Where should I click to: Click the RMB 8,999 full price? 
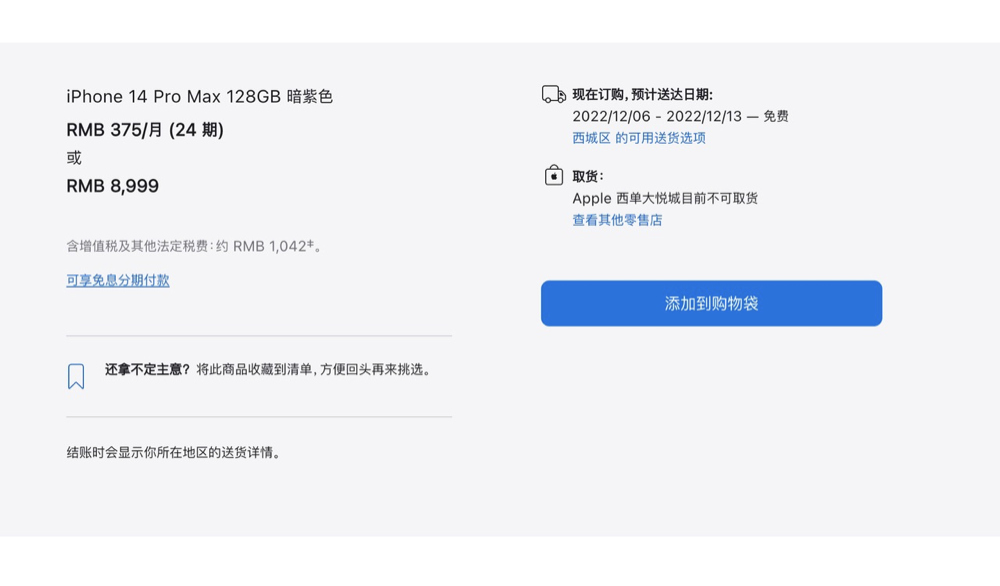click(112, 186)
